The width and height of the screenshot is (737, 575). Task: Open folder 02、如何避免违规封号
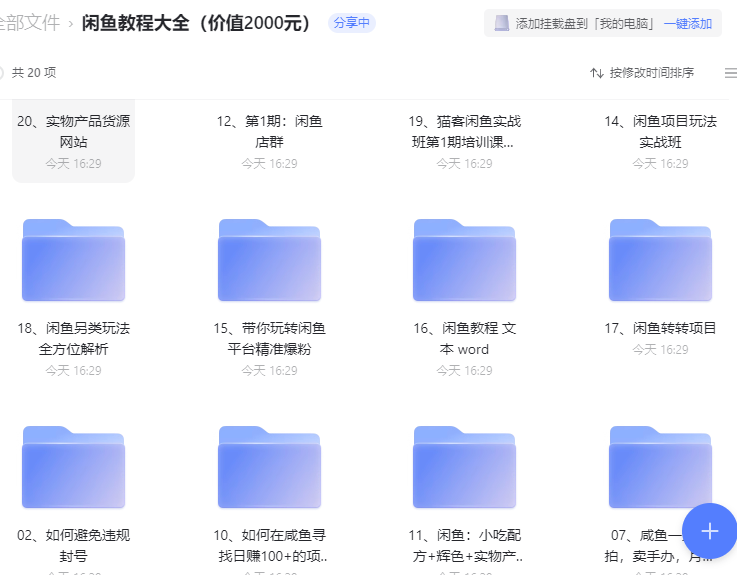point(73,467)
